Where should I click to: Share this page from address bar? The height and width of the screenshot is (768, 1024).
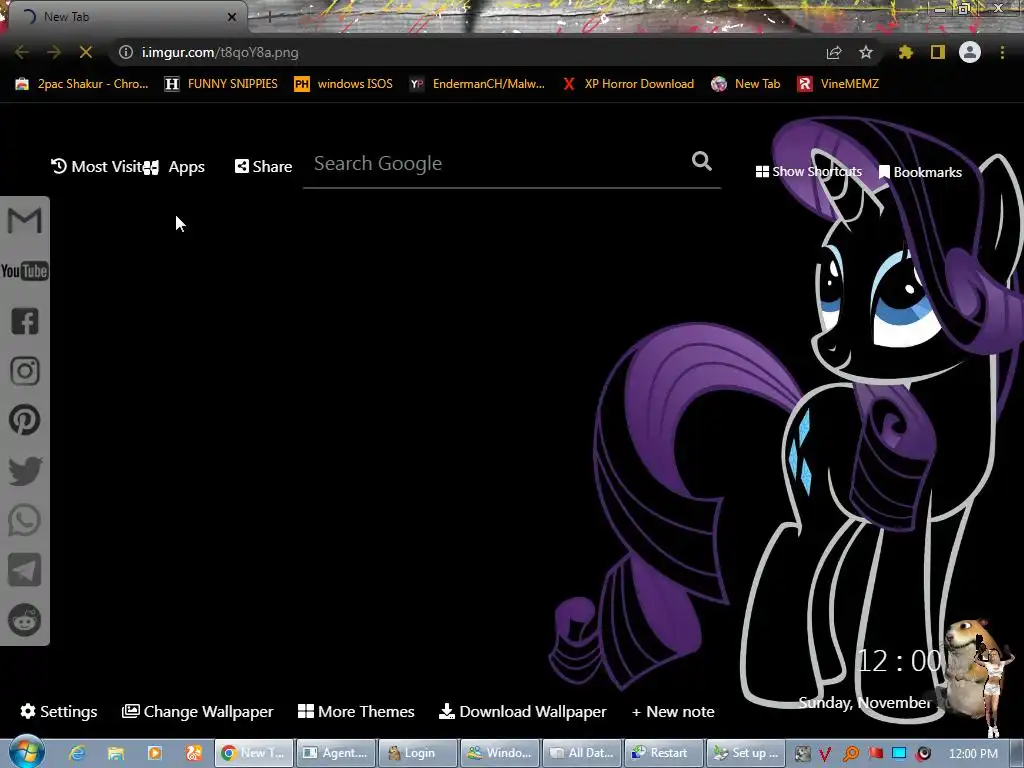[x=834, y=52]
